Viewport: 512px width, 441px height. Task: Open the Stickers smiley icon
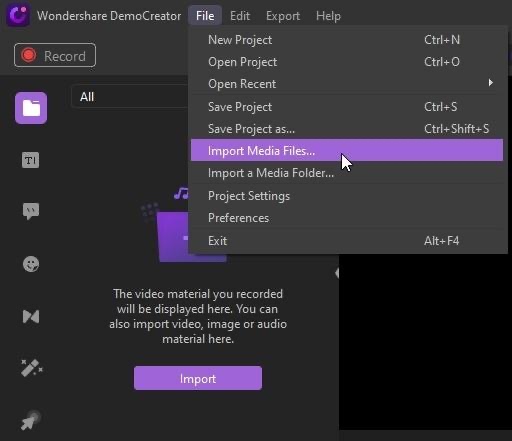[31, 264]
